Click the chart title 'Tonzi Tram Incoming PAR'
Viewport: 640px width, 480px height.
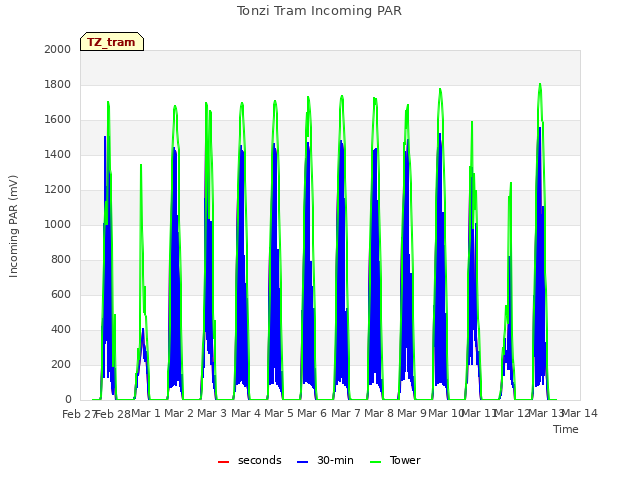pos(319,11)
